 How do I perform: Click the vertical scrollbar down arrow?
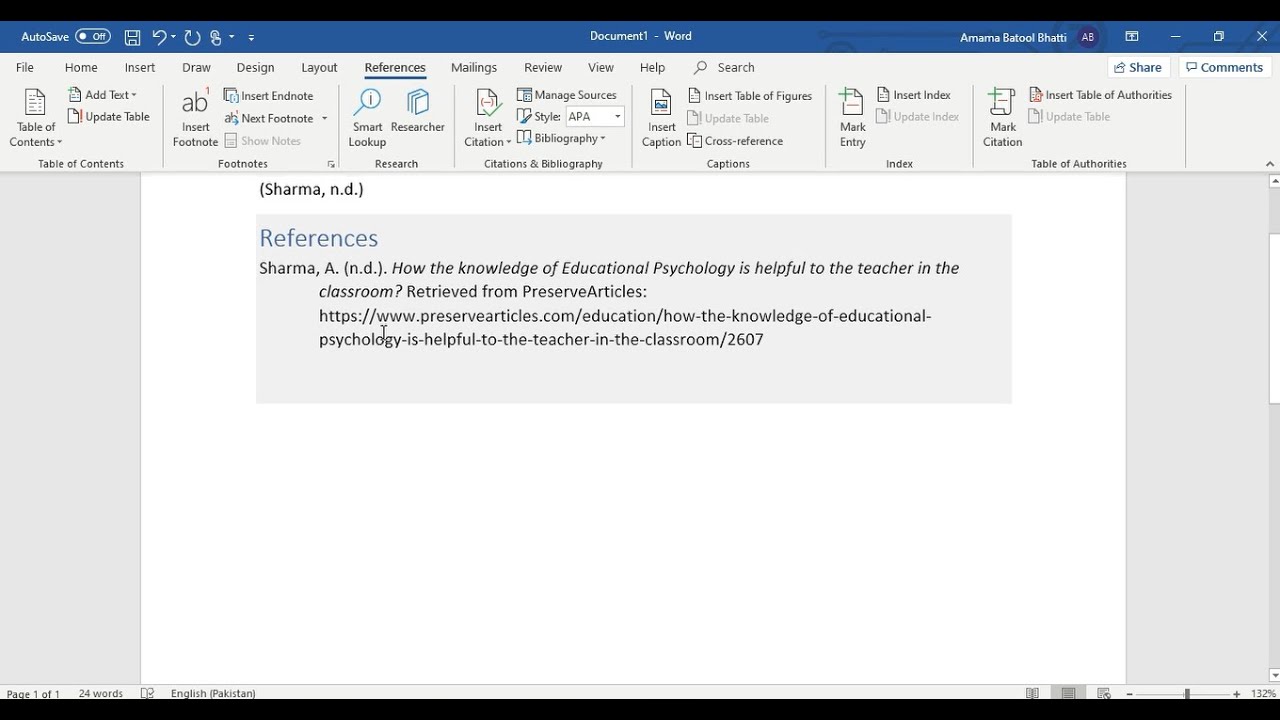1274,675
